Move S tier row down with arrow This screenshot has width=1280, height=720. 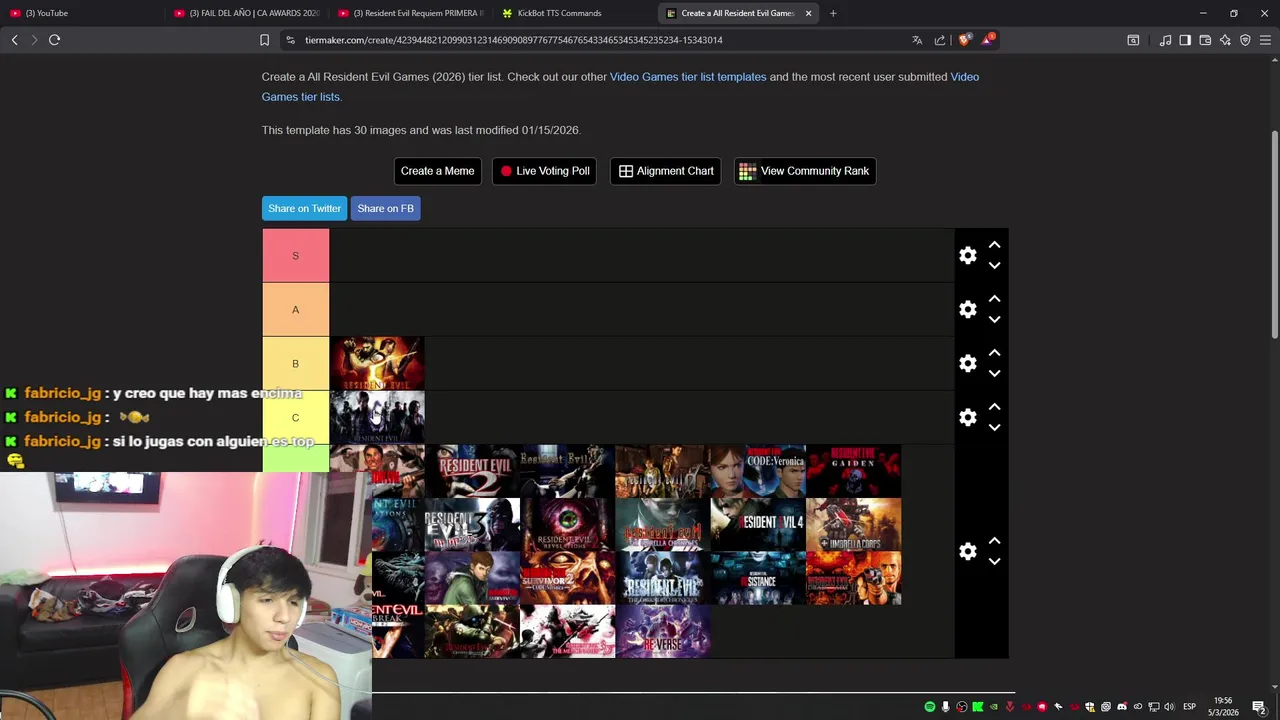click(x=994, y=266)
